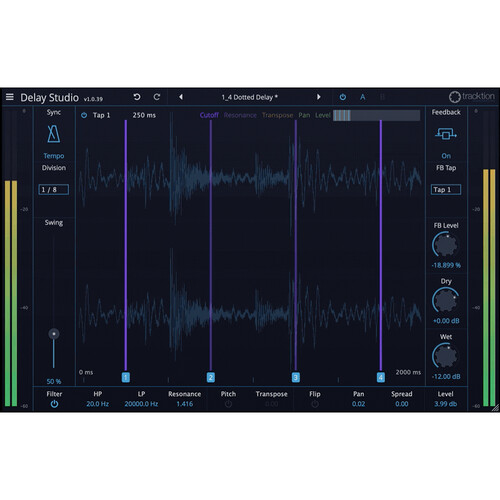
Task: Click the Tracktion logo
Action: click(x=471, y=97)
